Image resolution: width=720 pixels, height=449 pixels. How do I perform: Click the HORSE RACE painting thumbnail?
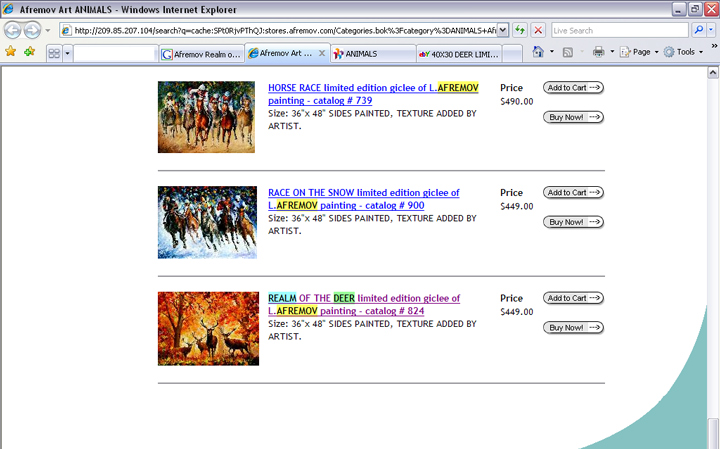coord(206,117)
